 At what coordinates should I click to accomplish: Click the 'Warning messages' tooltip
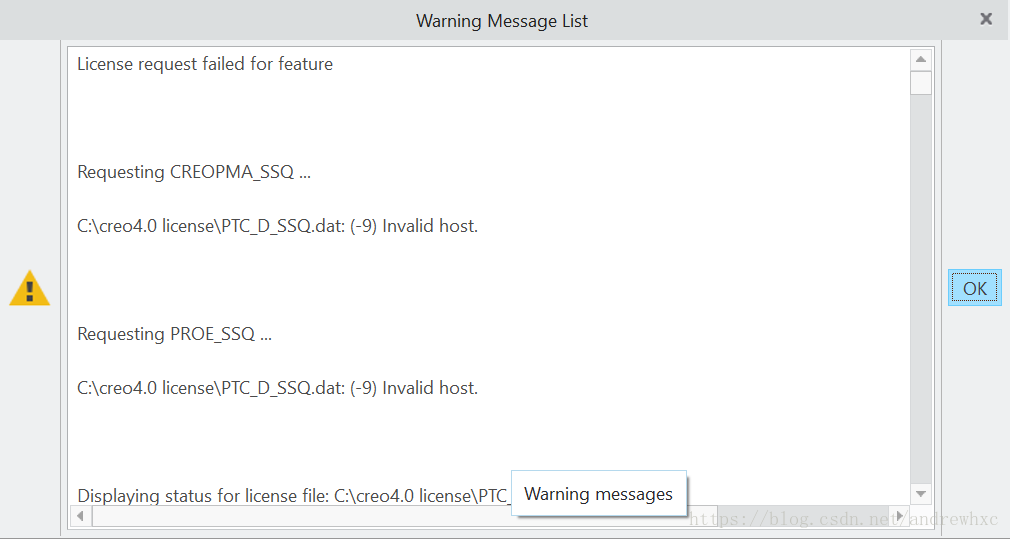pos(598,494)
